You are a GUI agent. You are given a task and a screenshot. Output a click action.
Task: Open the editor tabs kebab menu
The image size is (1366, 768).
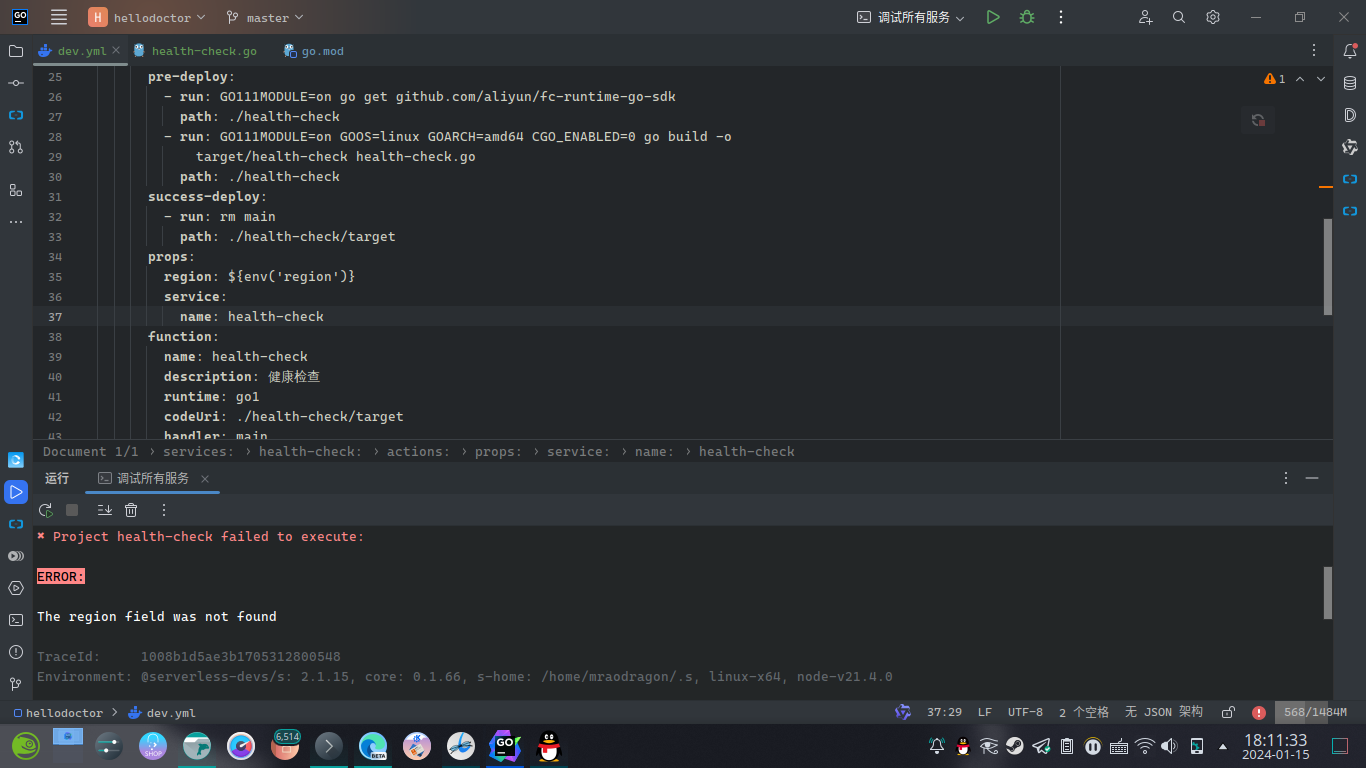point(1315,50)
